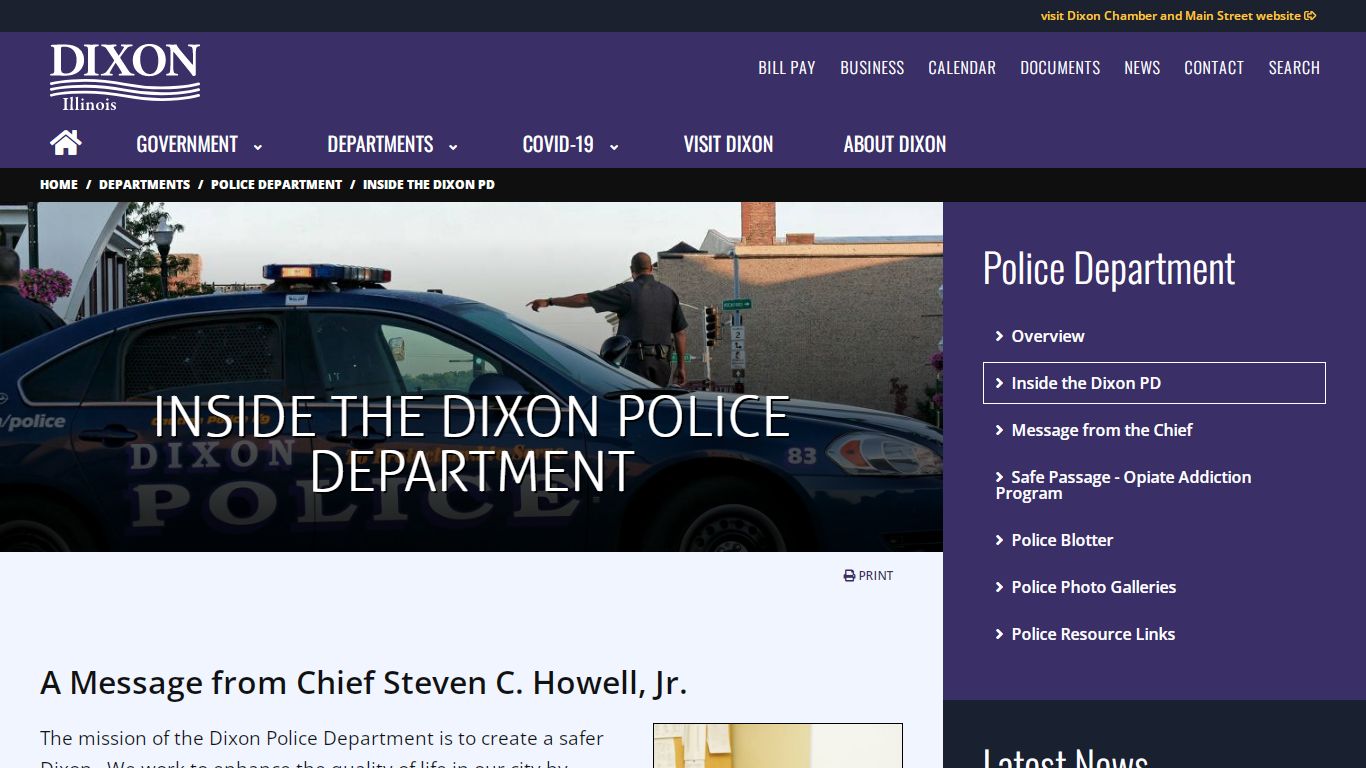Click external link icon after Chamber website text
This screenshot has width=1366, height=768.
click(1310, 16)
